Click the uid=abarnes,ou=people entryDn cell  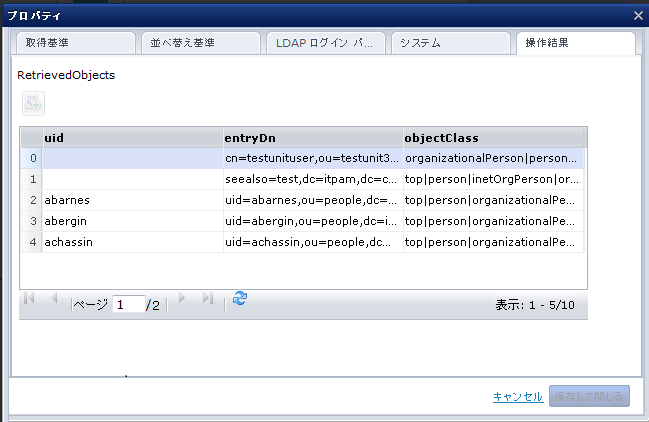313,200
